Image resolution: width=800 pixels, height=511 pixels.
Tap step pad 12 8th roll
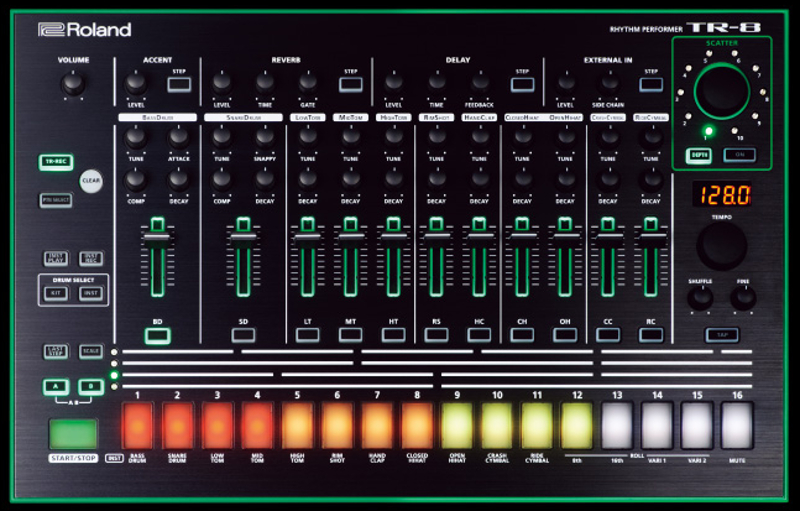click(x=577, y=425)
